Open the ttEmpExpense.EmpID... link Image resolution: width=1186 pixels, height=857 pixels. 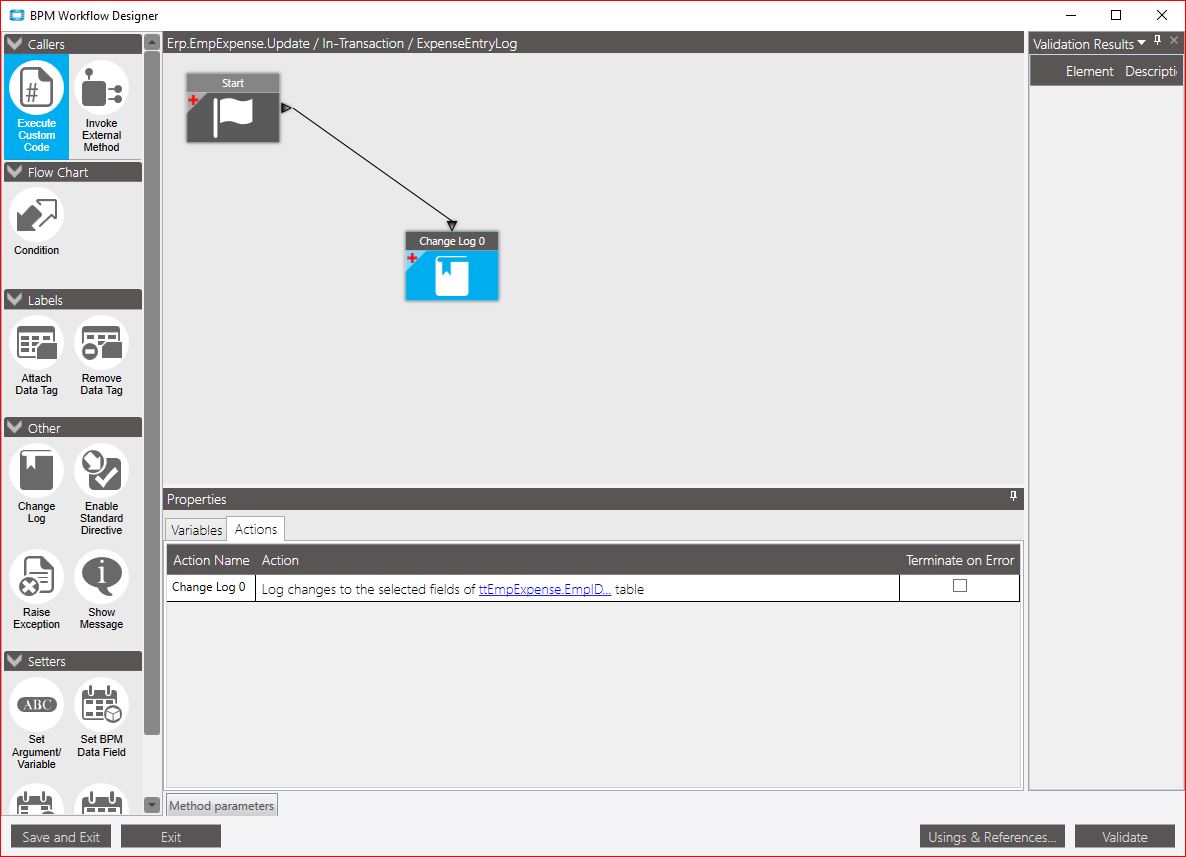(x=545, y=589)
